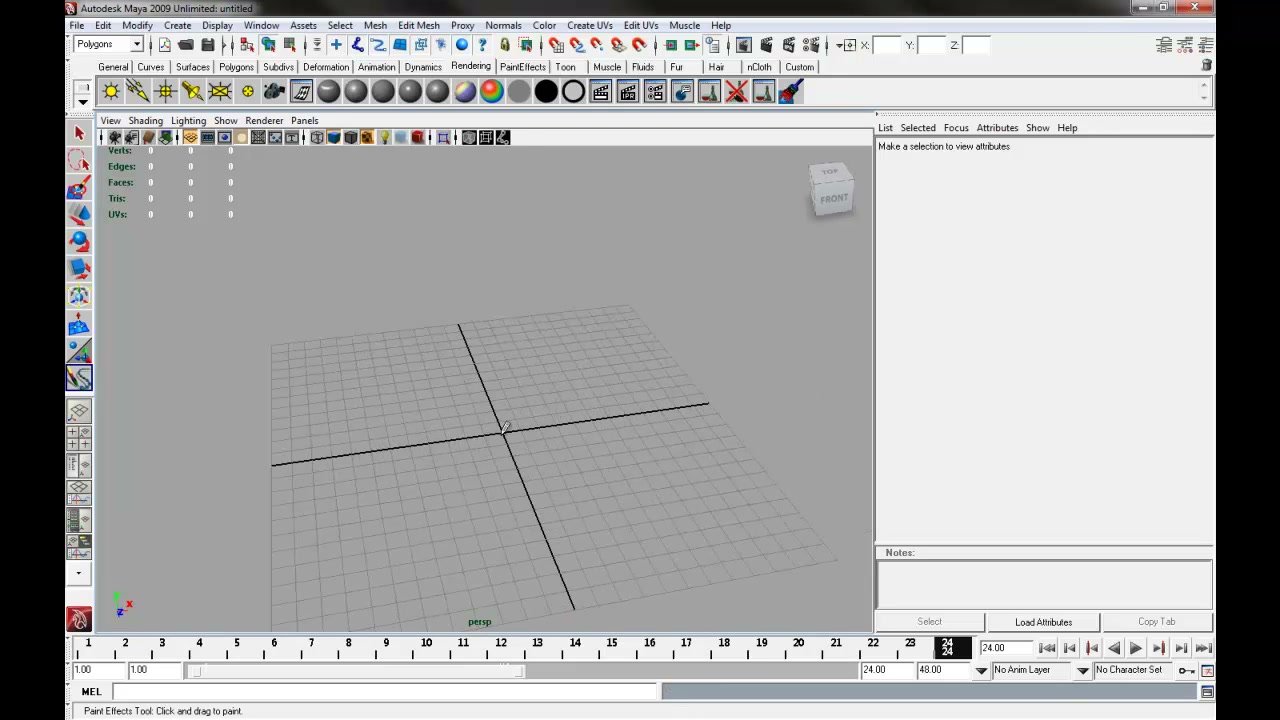Screen dimensions: 1280x720
Task: Open the Attribute Editor Focus menu
Action: coord(956,128)
